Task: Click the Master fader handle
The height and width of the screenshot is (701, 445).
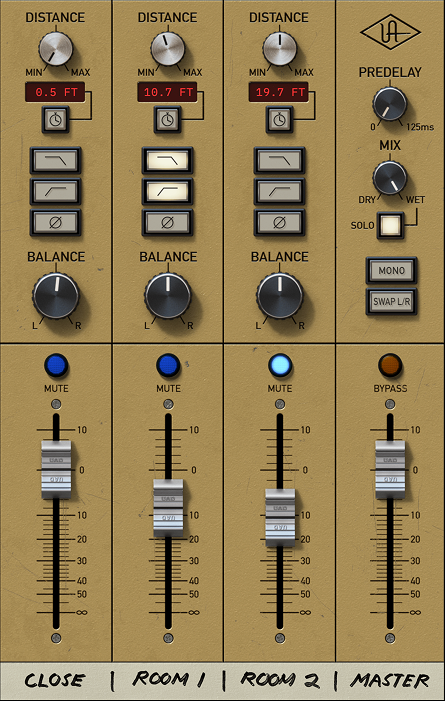Action: pyautogui.click(x=390, y=469)
